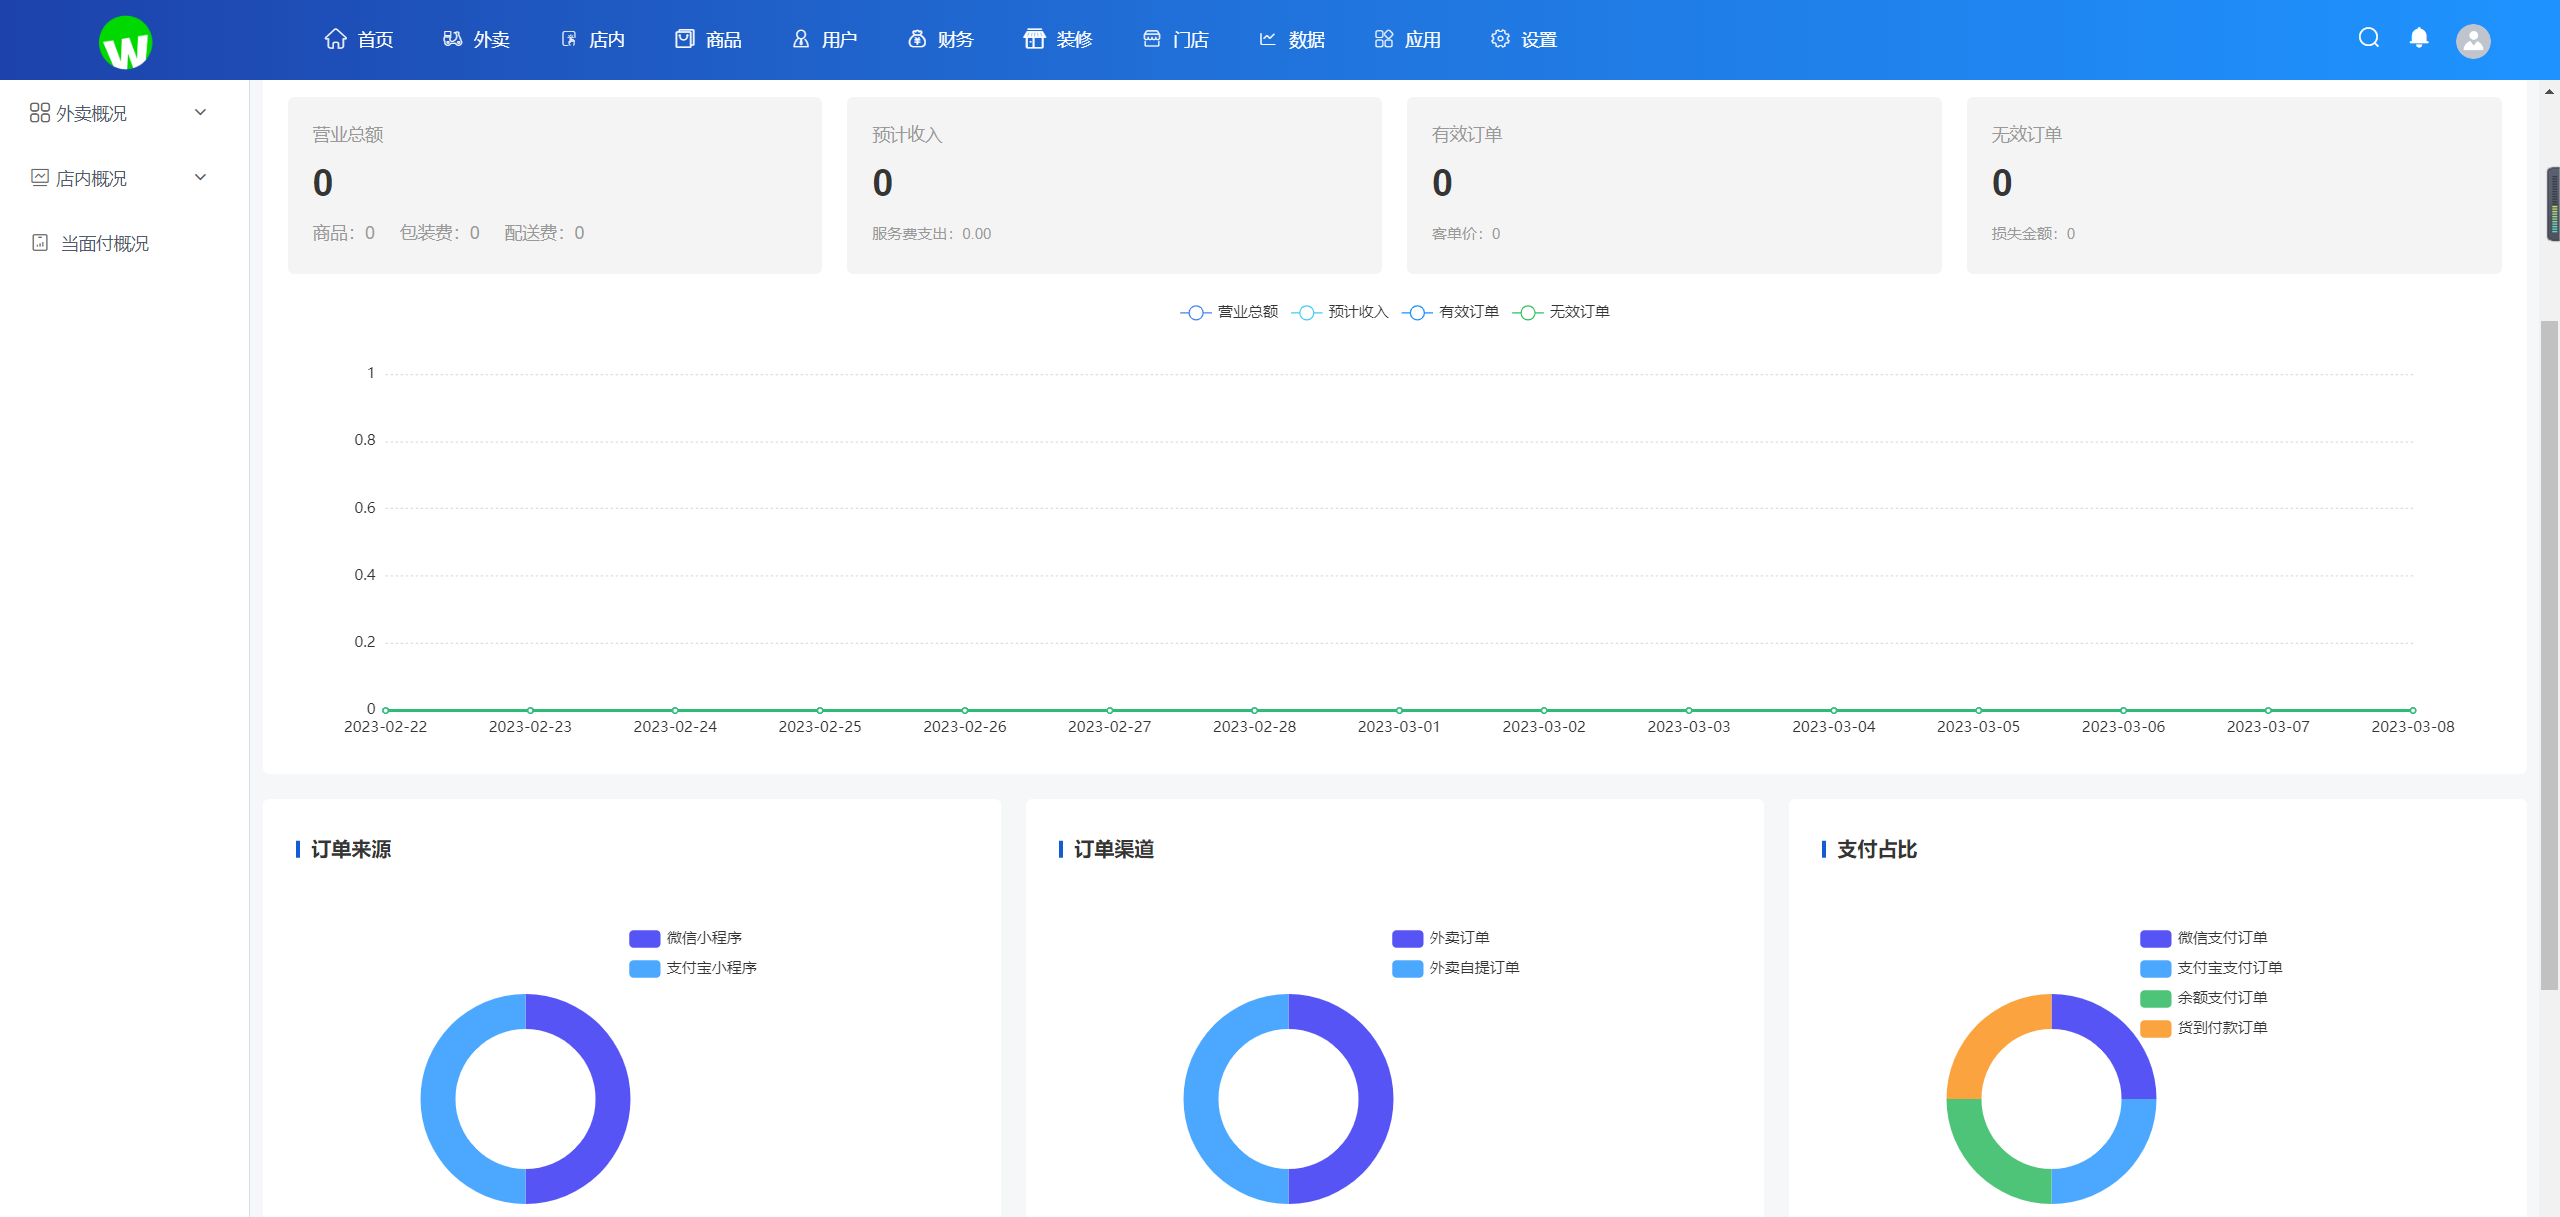Click the chart icon beside 店内概况

point(40,178)
